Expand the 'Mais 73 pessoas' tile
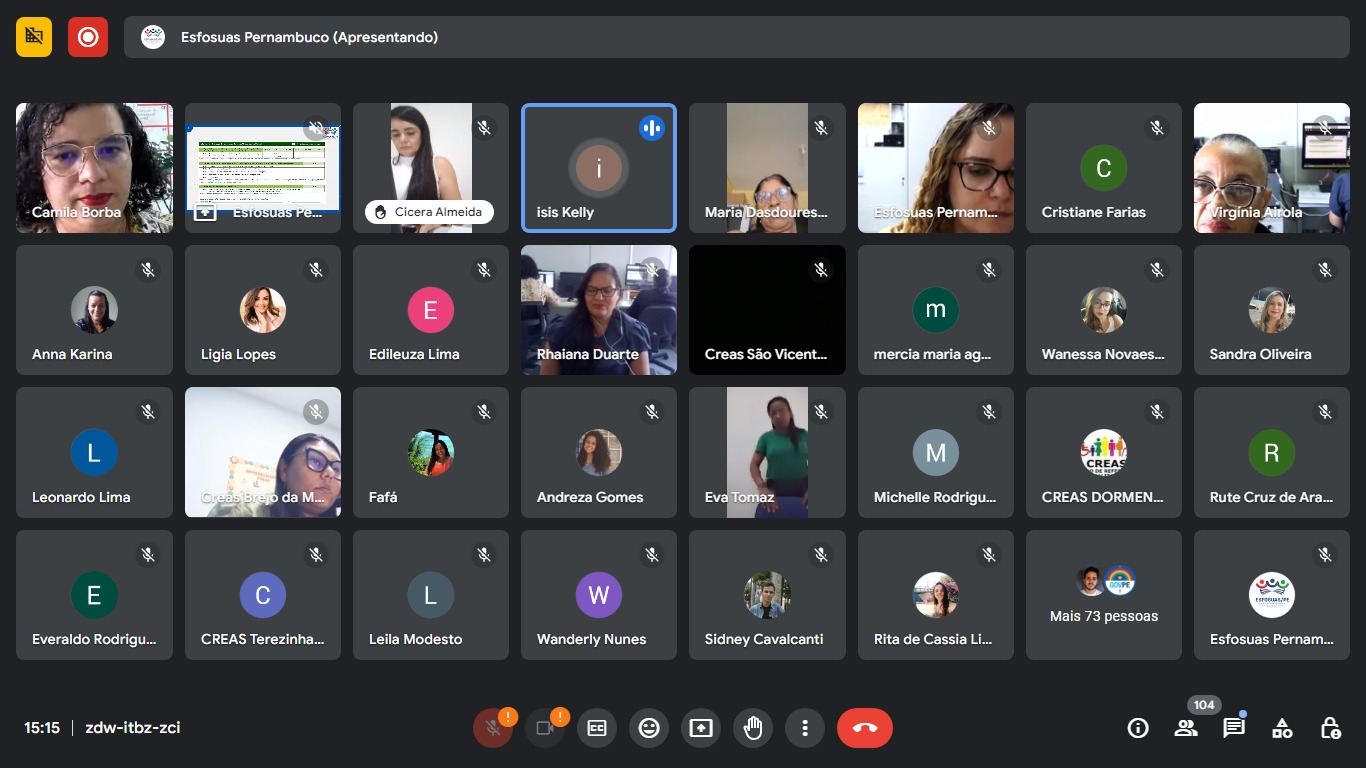 click(1103, 596)
